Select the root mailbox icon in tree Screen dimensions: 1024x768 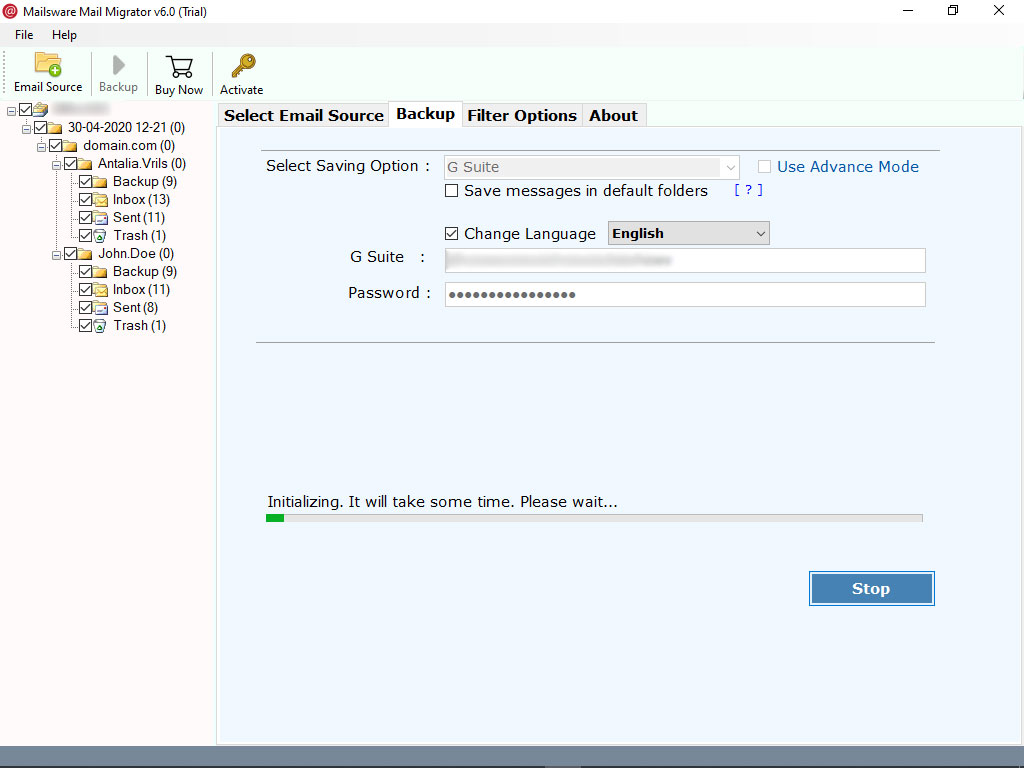pos(40,109)
